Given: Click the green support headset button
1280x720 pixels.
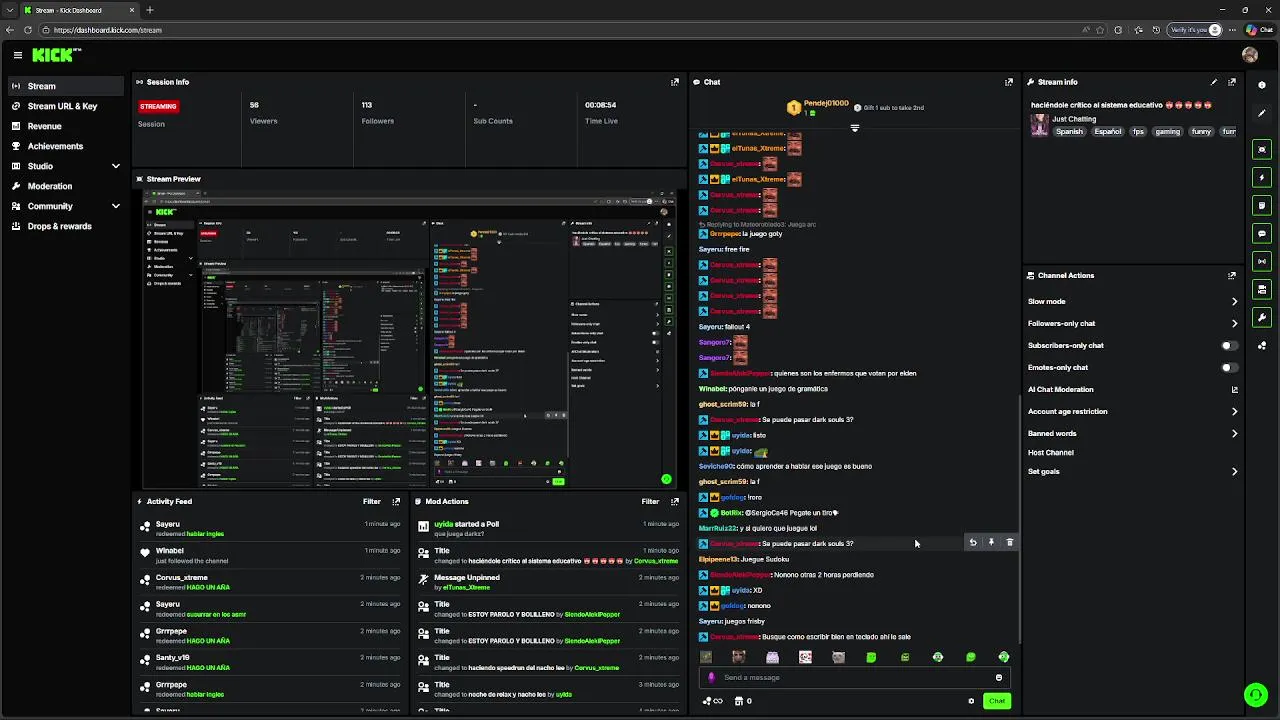Looking at the screenshot, I should pos(1255,694).
